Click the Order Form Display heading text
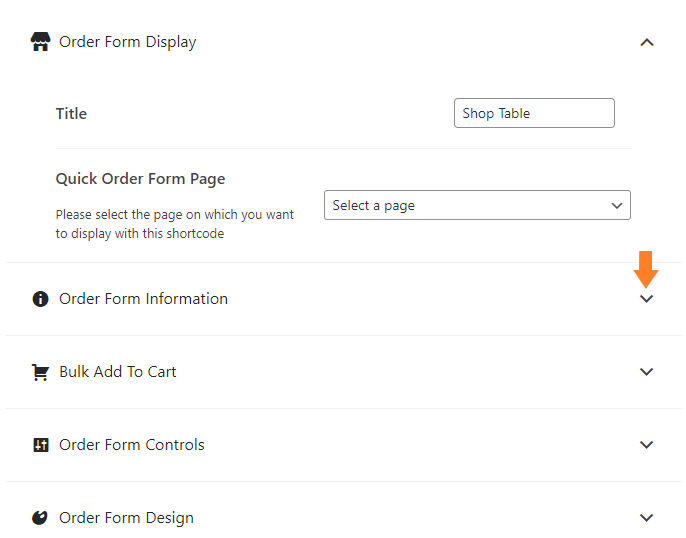Image resolution: width=686 pixels, height=538 pixels. (x=128, y=42)
